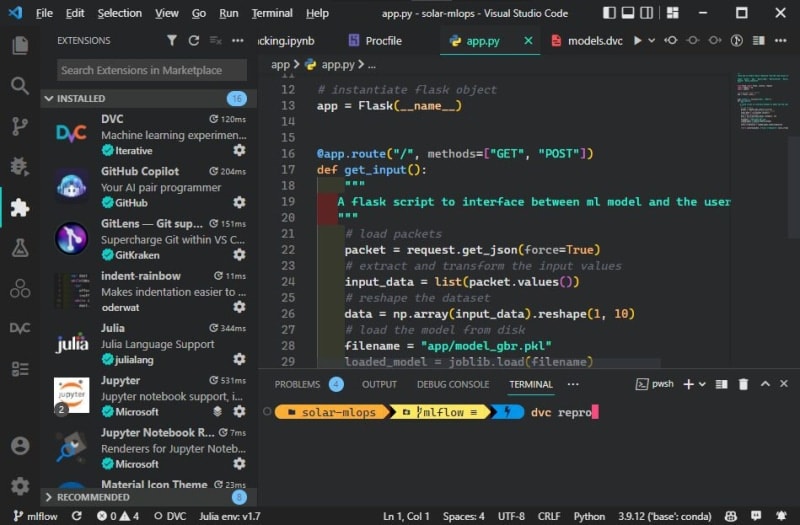
Task: Maximize the terminal panel with caret
Action: click(764, 384)
